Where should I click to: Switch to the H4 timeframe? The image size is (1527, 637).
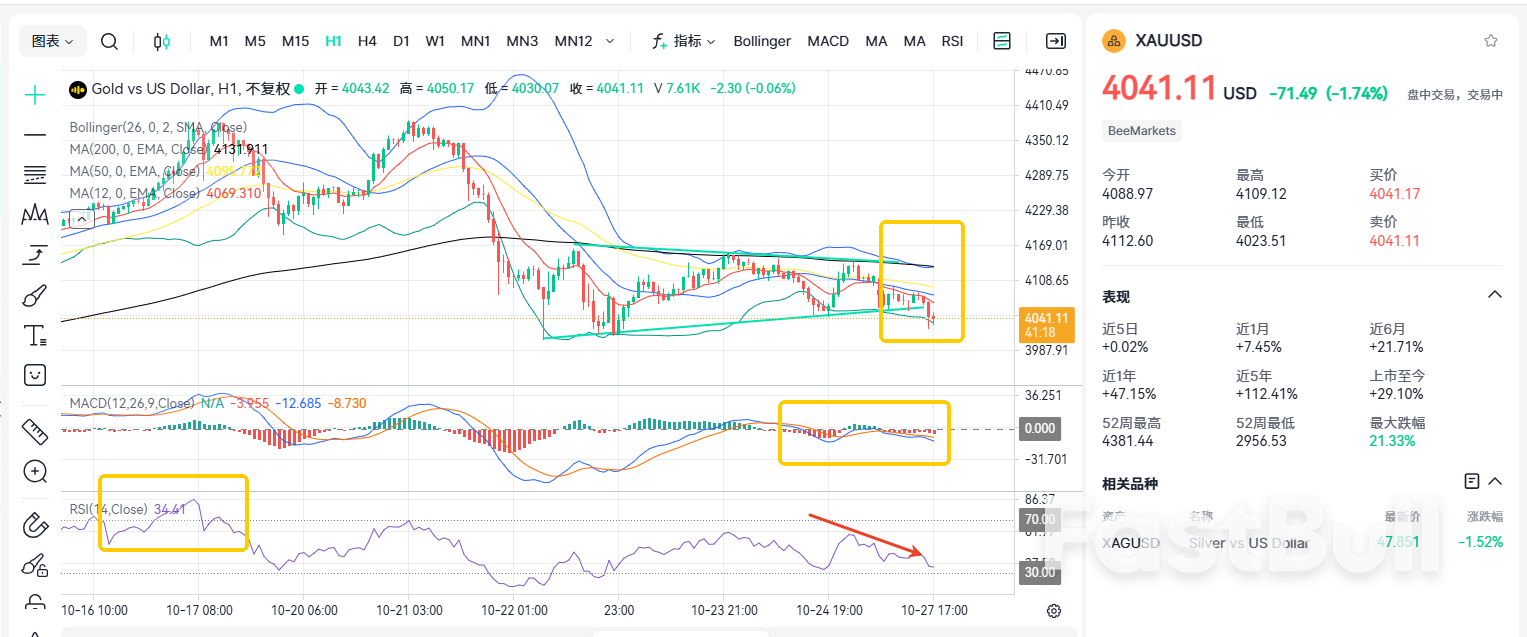[x=367, y=41]
